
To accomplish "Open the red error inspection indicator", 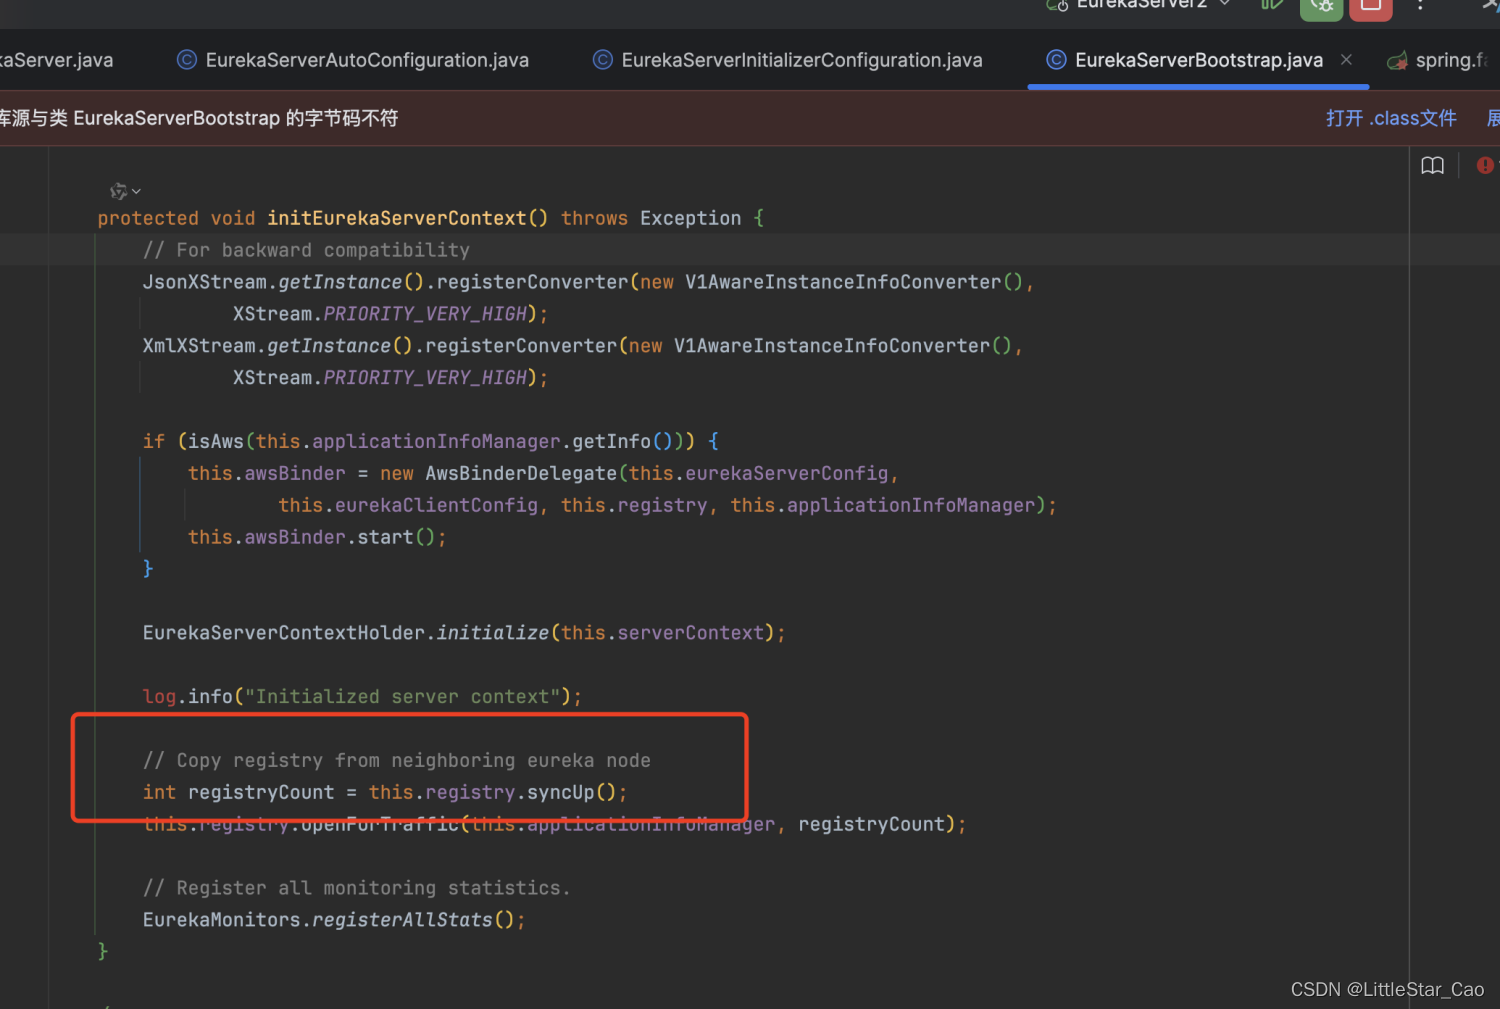I will pyautogui.click(x=1485, y=165).
